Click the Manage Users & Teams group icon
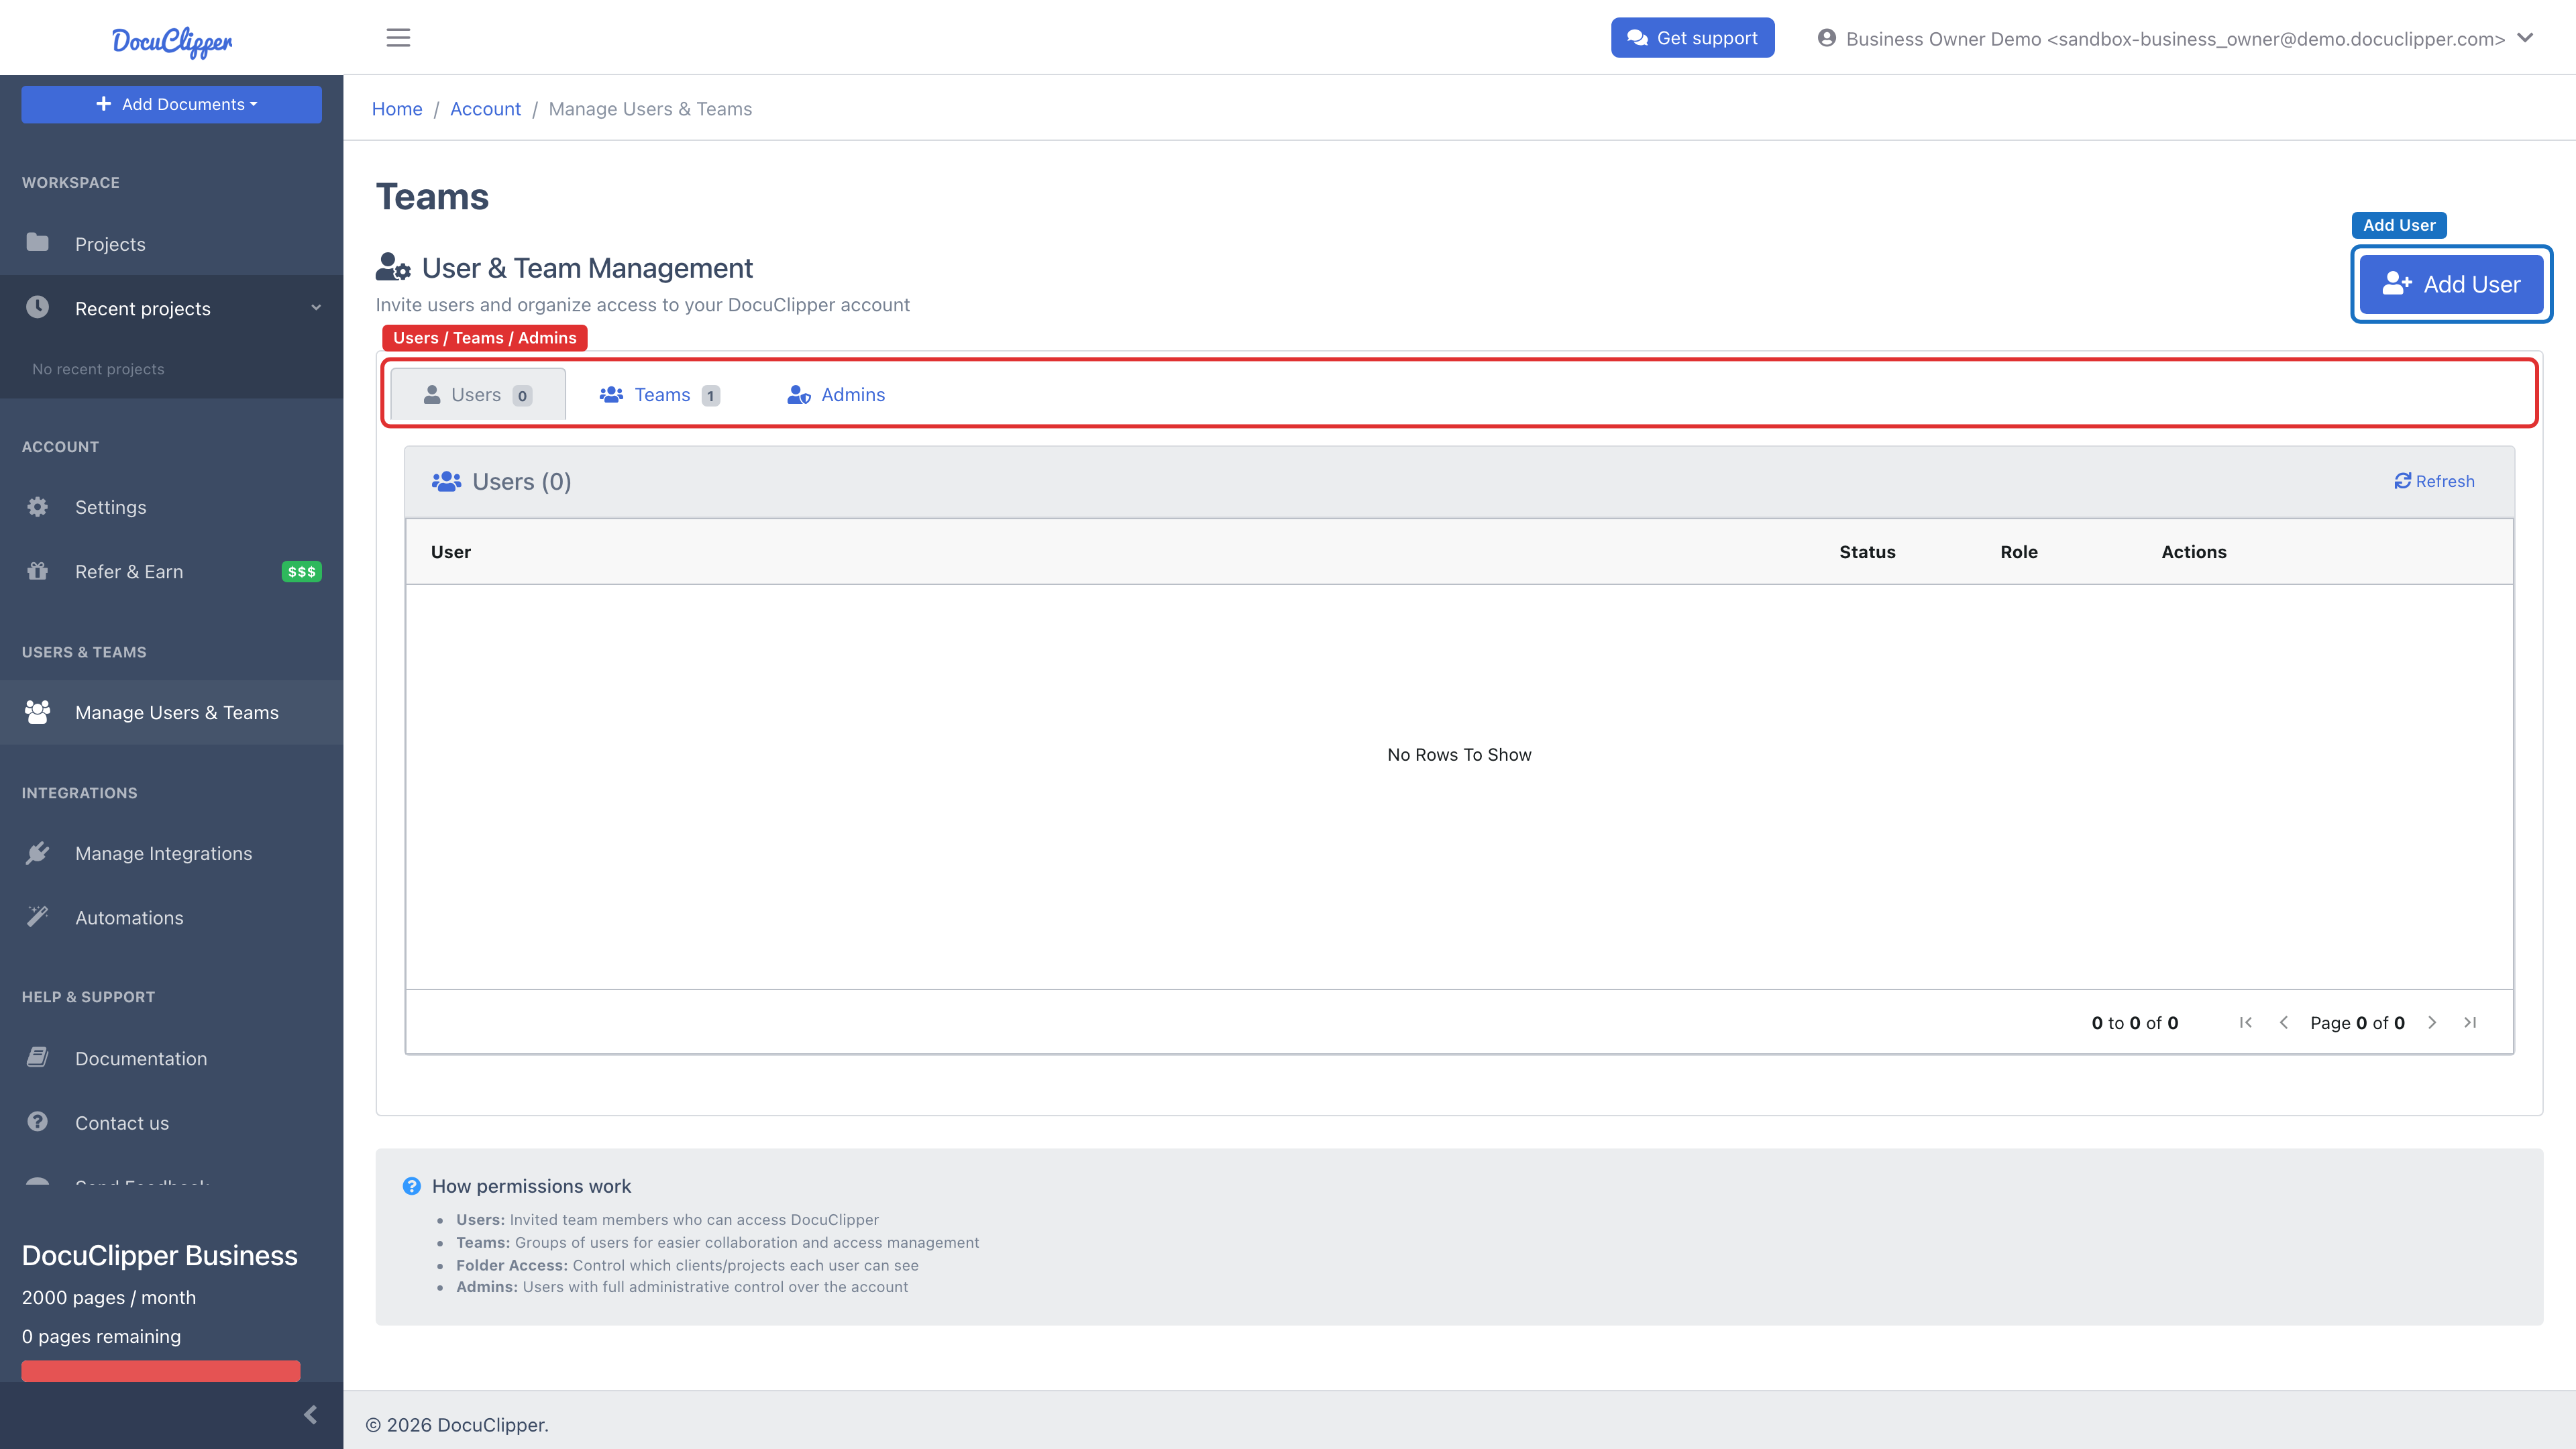Image resolution: width=2576 pixels, height=1449 pixels. click(38, 712)
